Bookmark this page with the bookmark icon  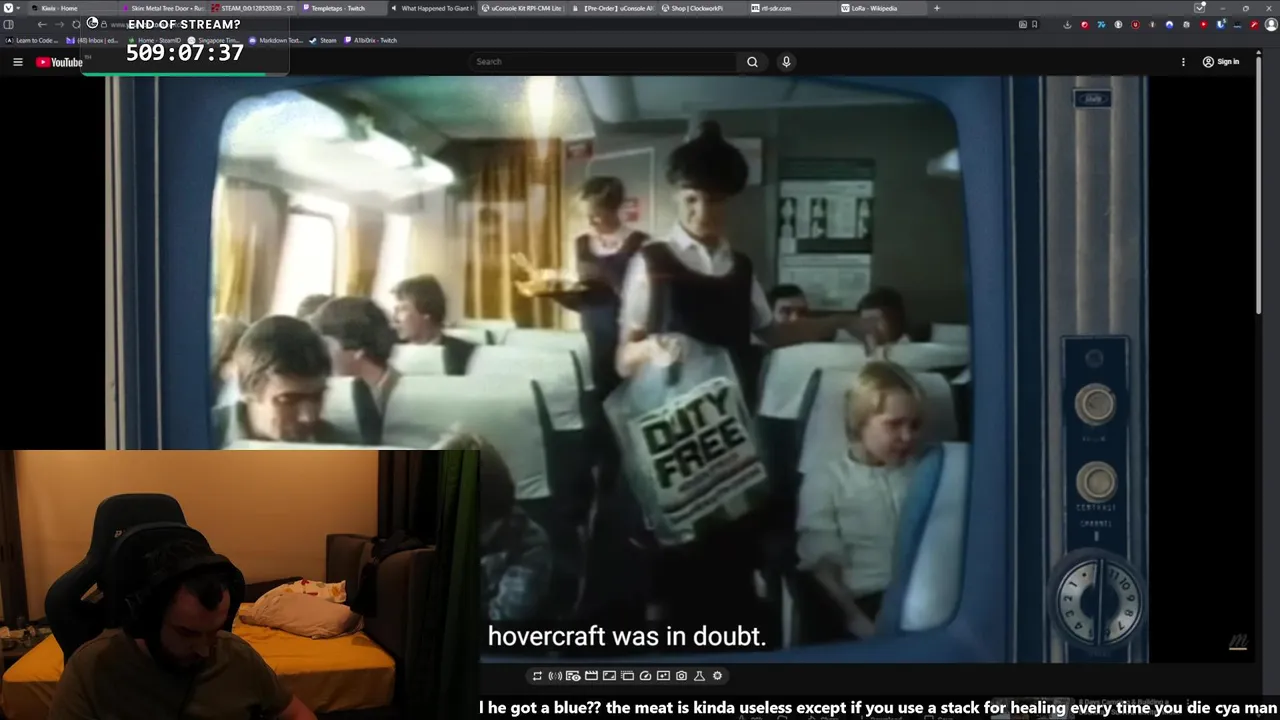[x=1035, y=24]
